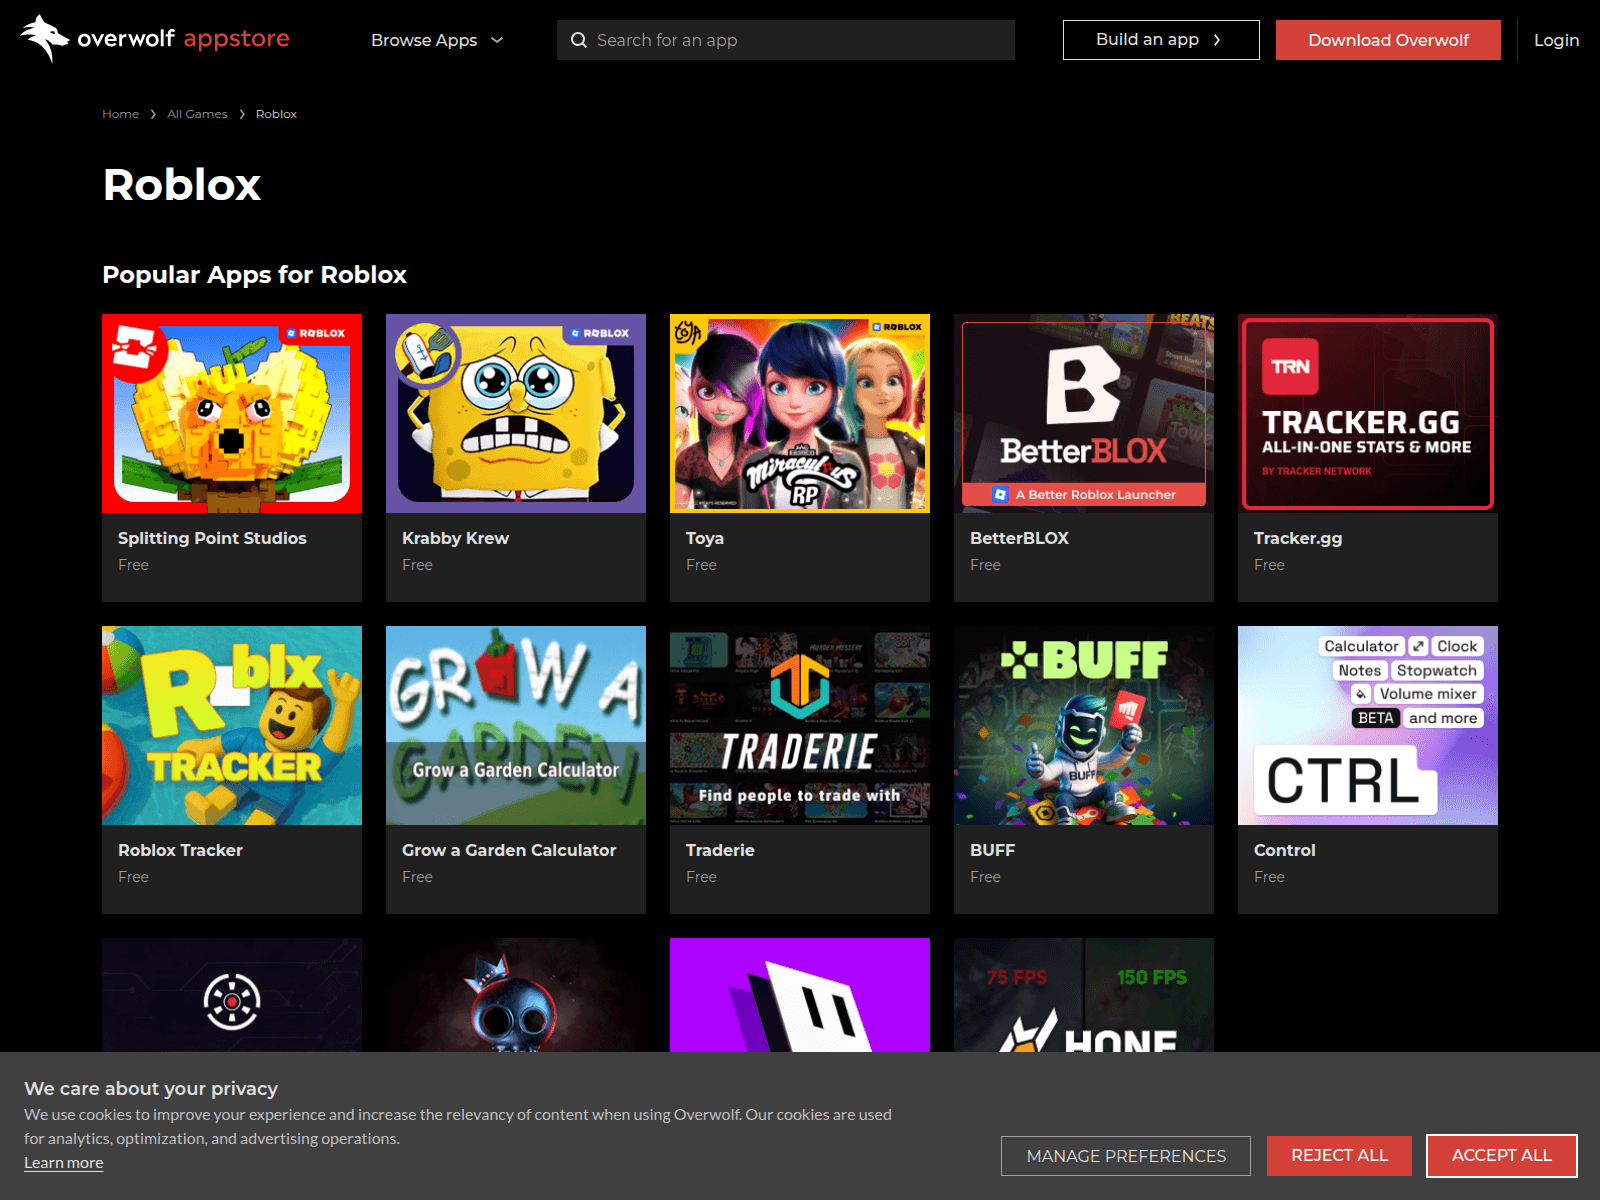Navigate to the Home breadcrumb

tap(120, 113)
